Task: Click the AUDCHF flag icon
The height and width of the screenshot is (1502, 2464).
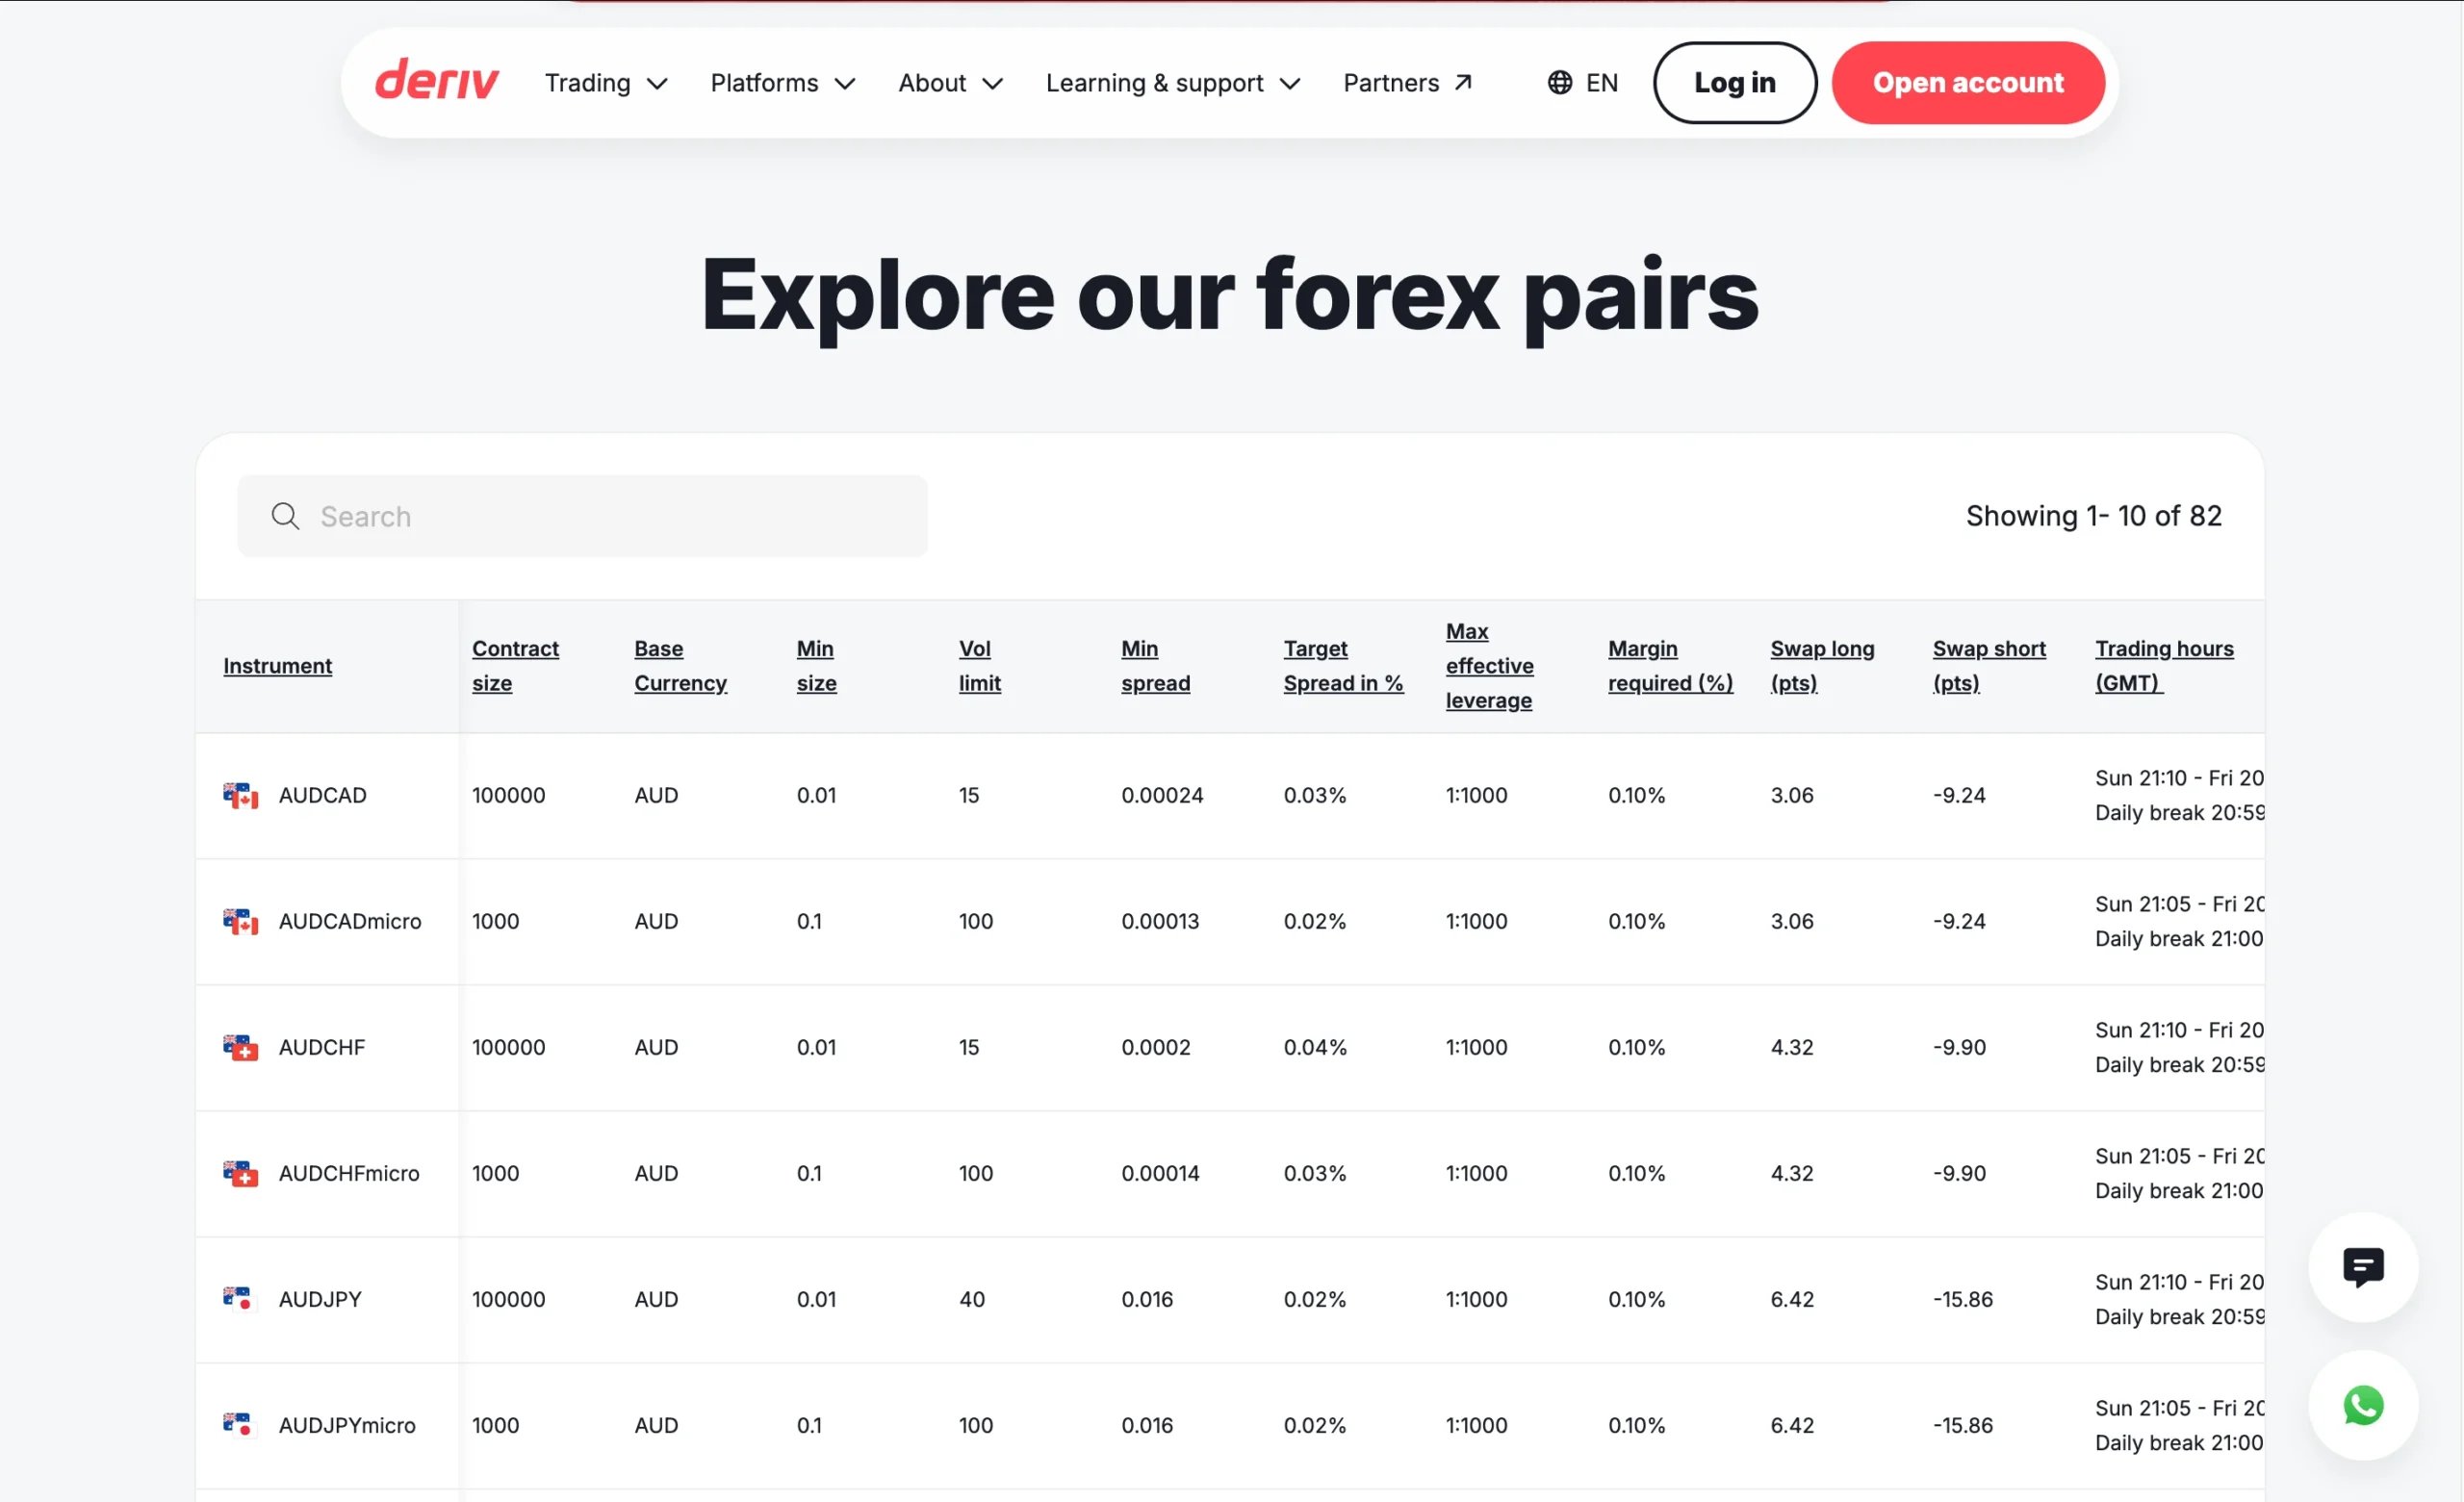Action: 240,1047
